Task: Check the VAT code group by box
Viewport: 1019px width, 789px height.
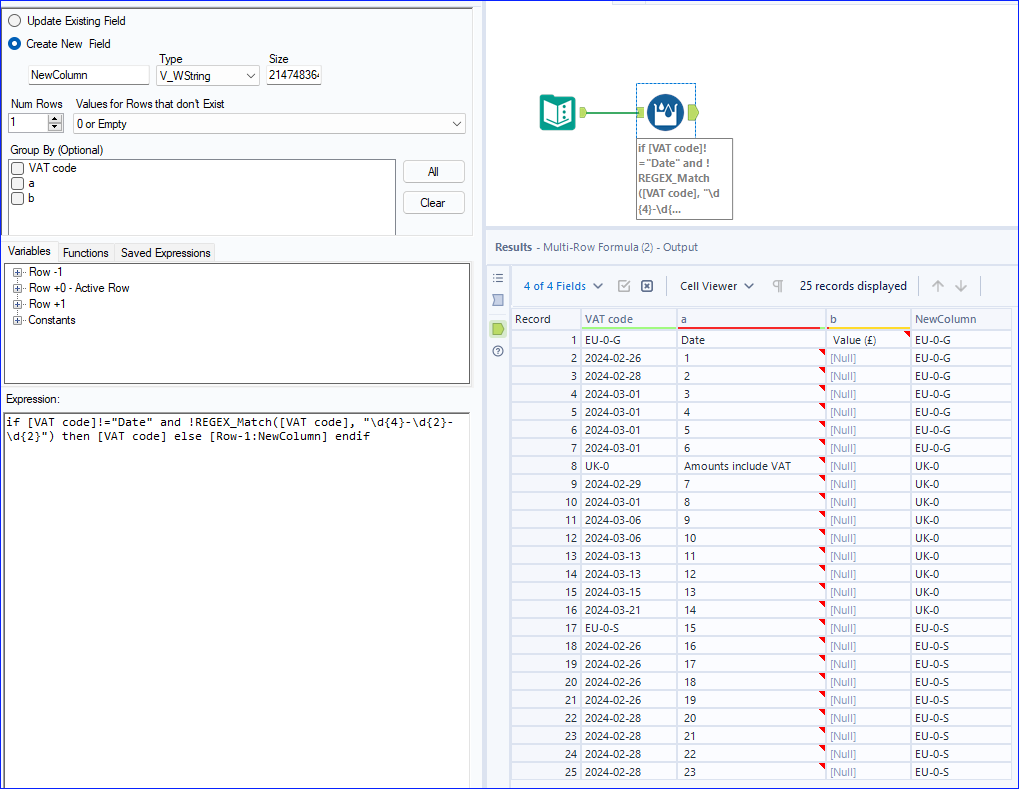Action: coord(18,168)
